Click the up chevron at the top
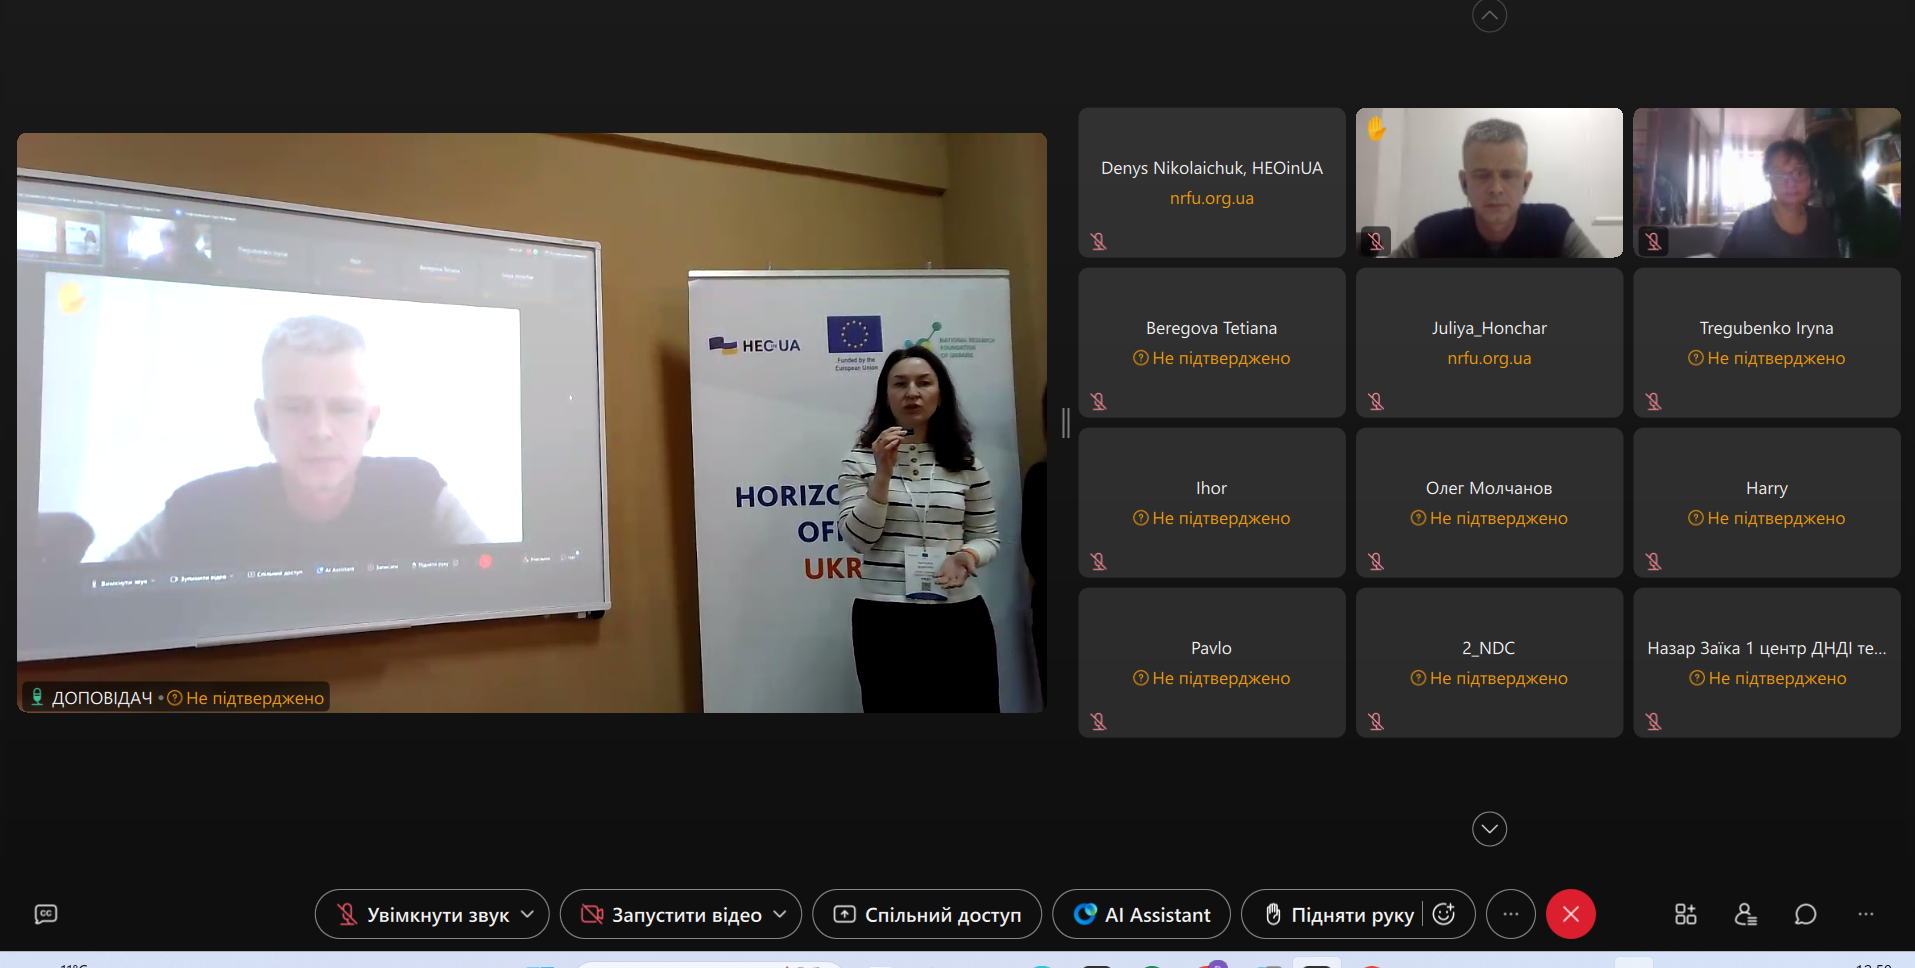Viewport: 1915px width, 968px height. [1489, 15]
